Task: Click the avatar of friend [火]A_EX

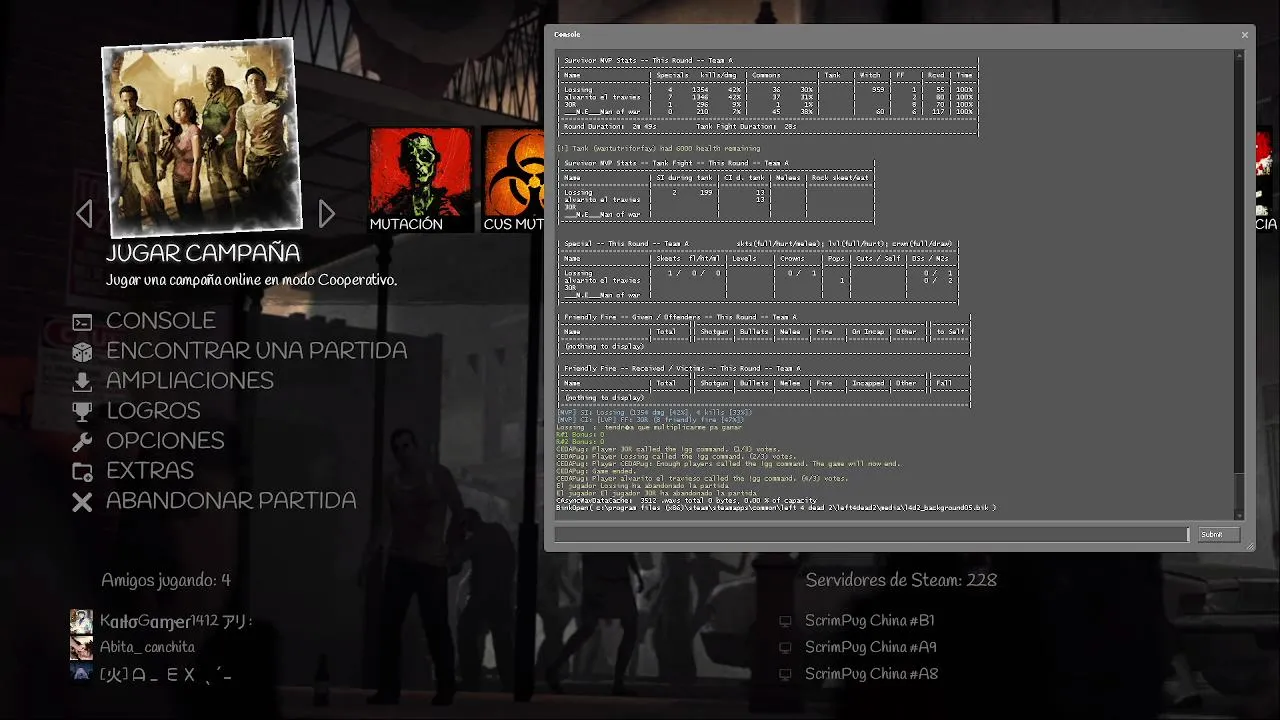Action: (x=81, y=673)
